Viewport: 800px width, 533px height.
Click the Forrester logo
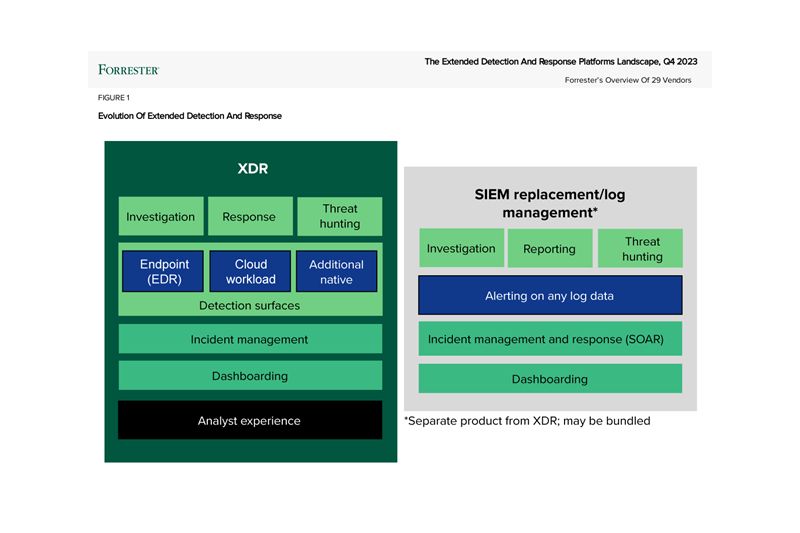[128, 69]
